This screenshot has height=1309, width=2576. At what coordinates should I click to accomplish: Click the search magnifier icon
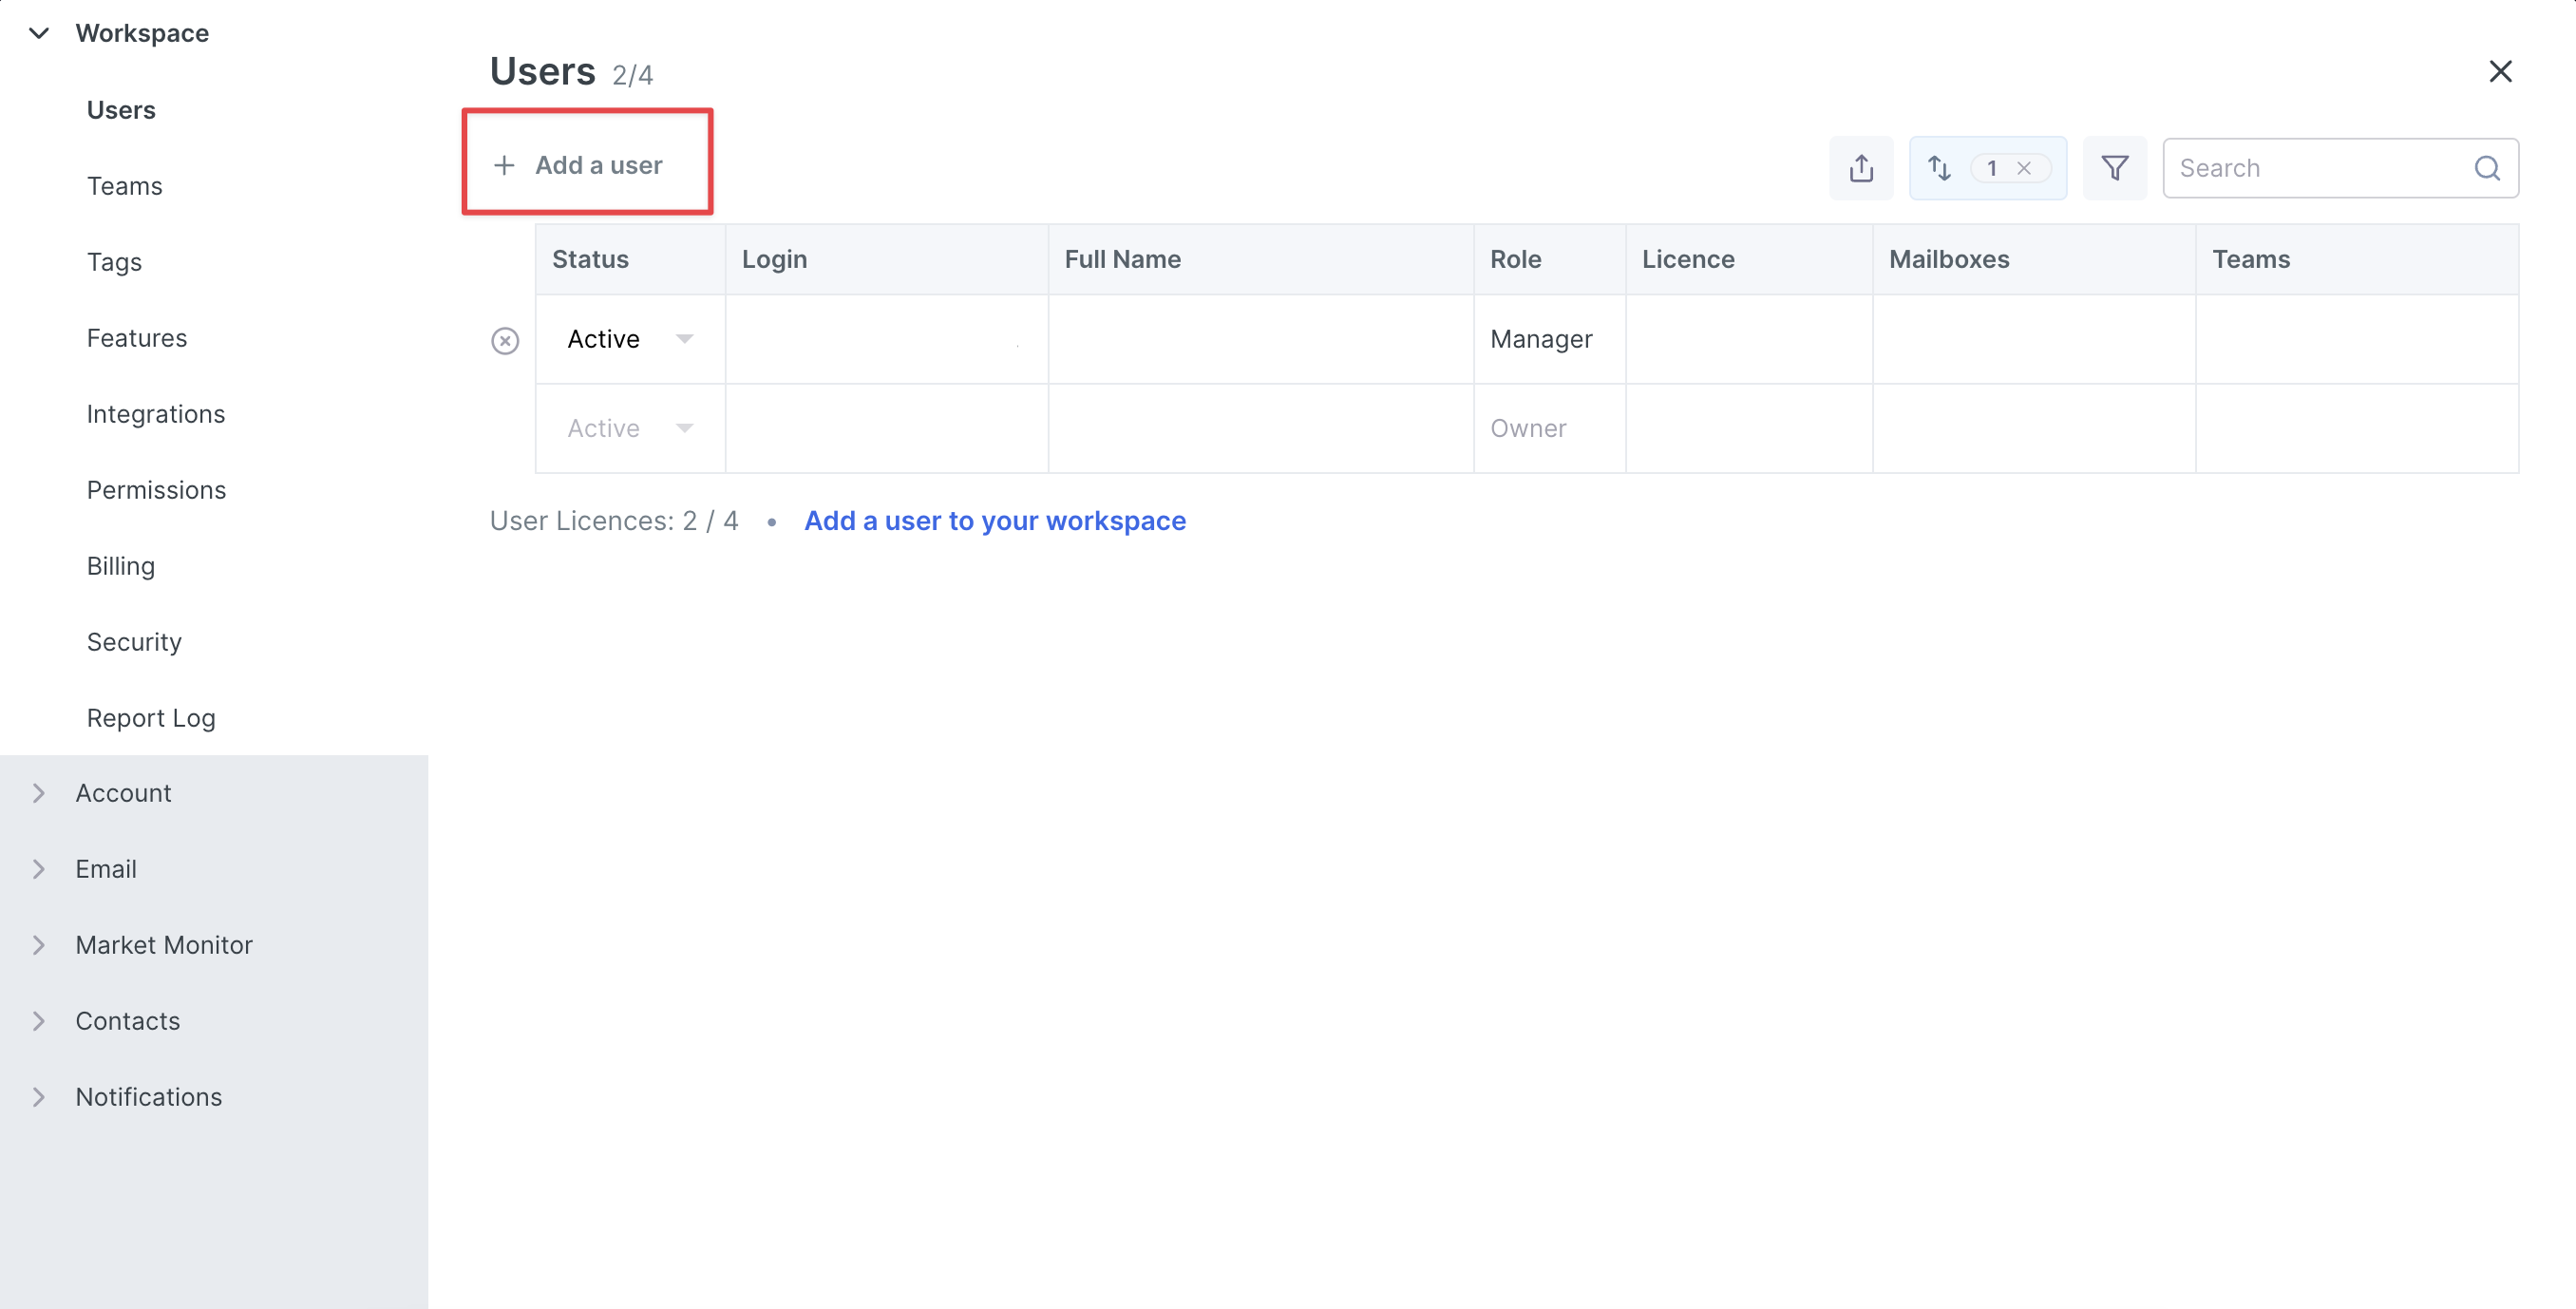point(2487,168)
